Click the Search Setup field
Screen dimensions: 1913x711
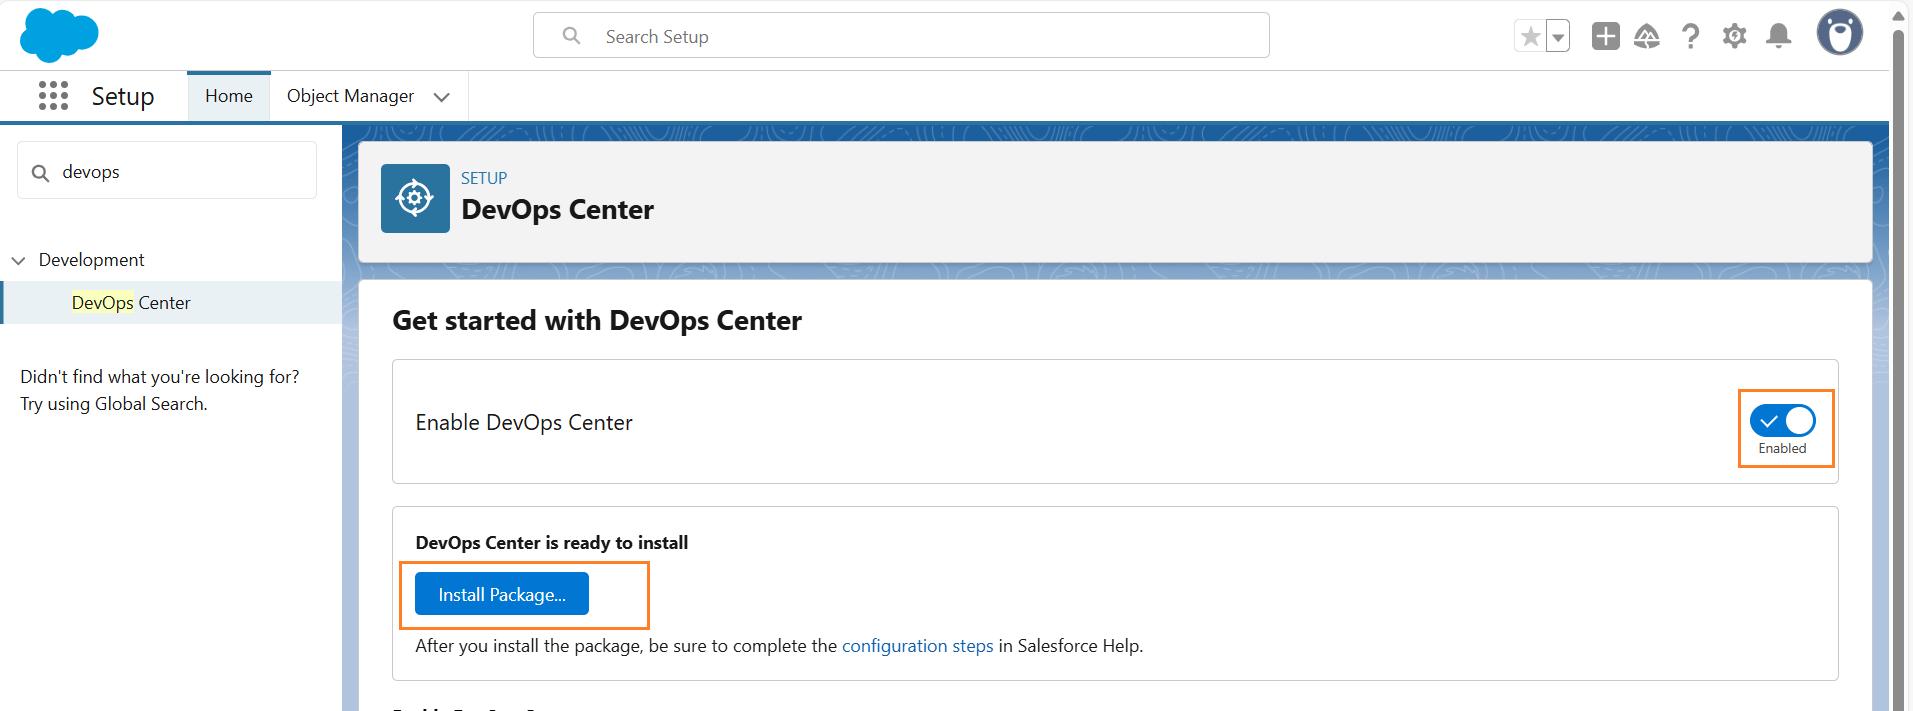pos(900,36)
